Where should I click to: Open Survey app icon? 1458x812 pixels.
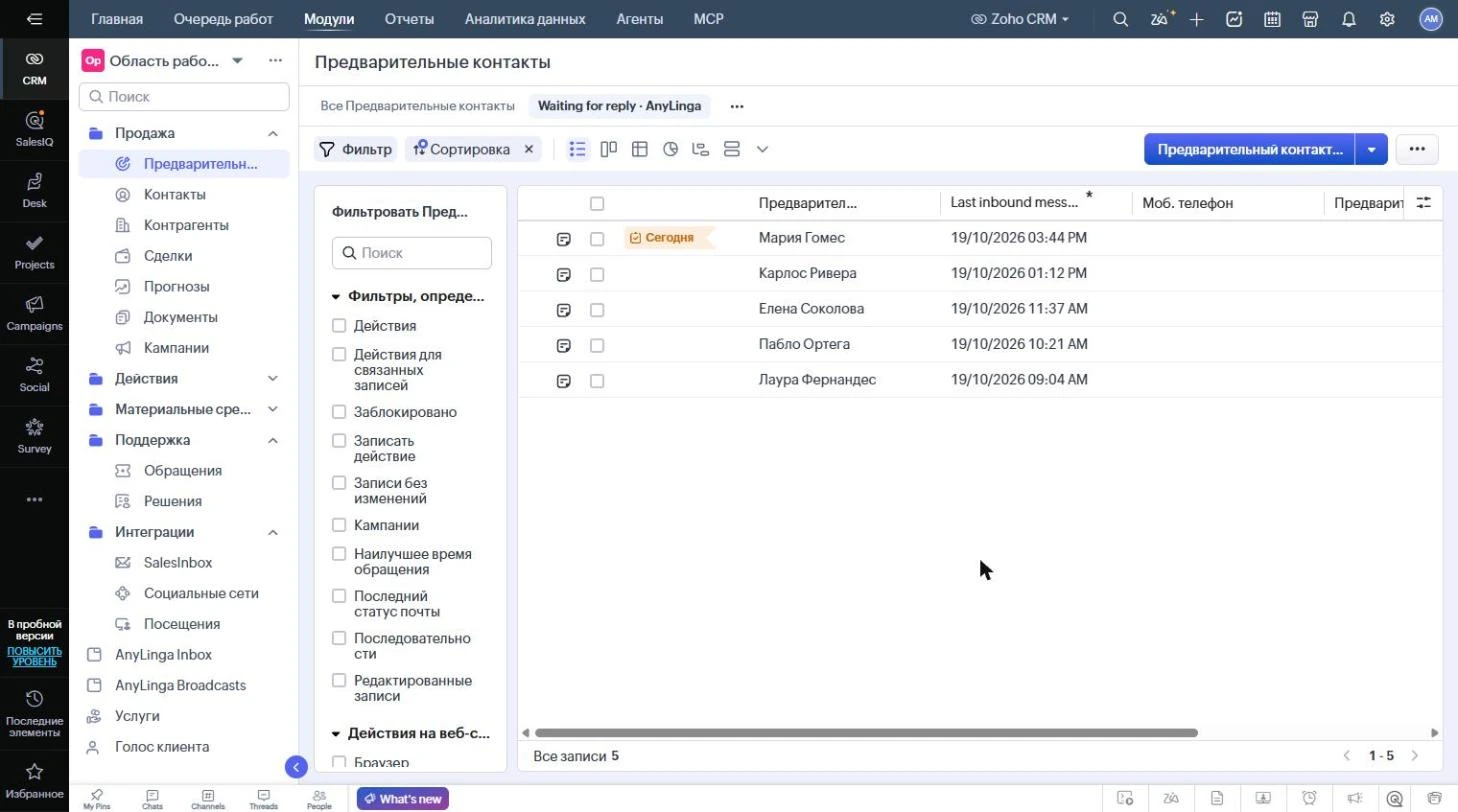[x=34, y=436]
